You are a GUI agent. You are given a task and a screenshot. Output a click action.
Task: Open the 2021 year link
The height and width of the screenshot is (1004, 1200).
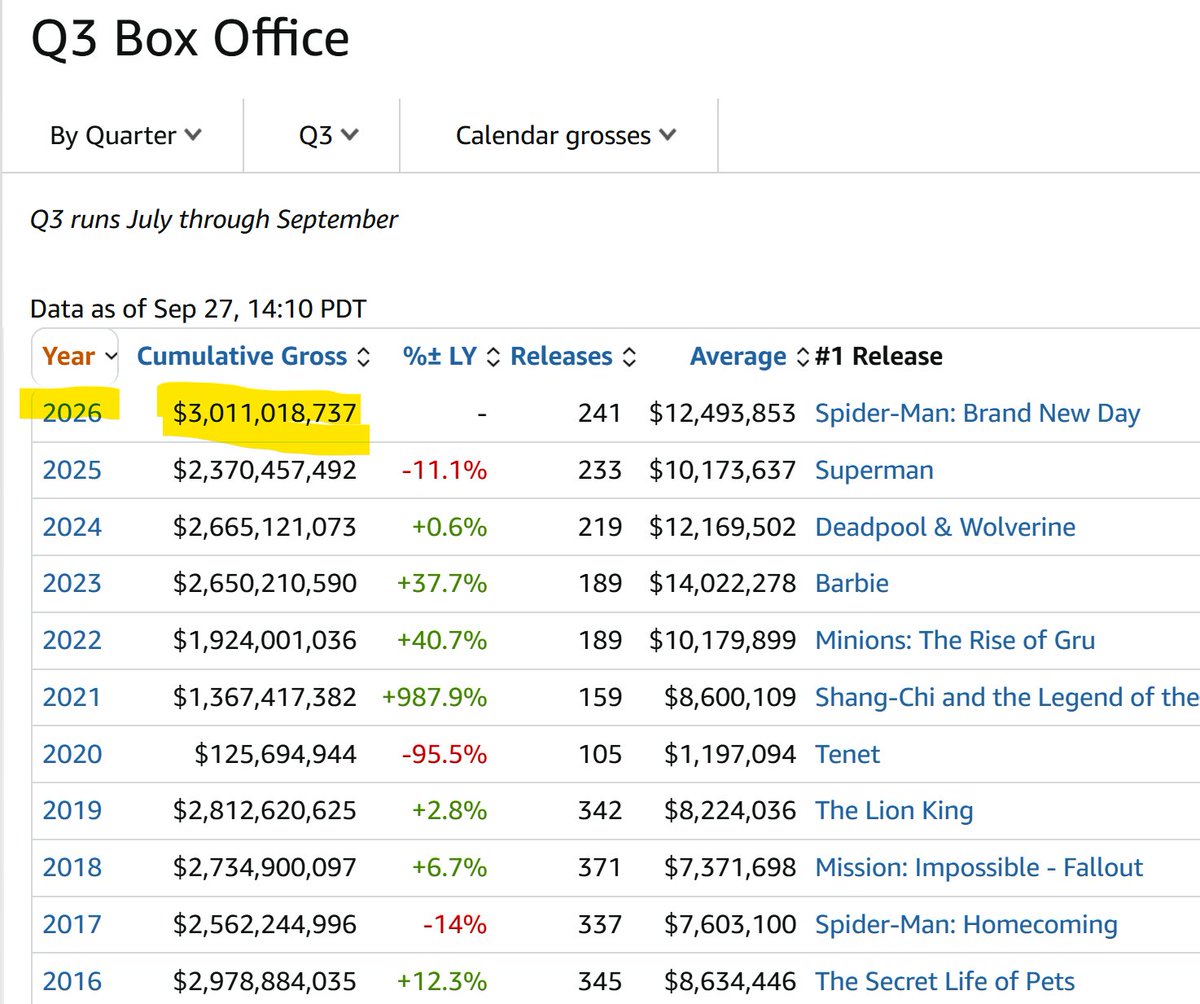72,697
